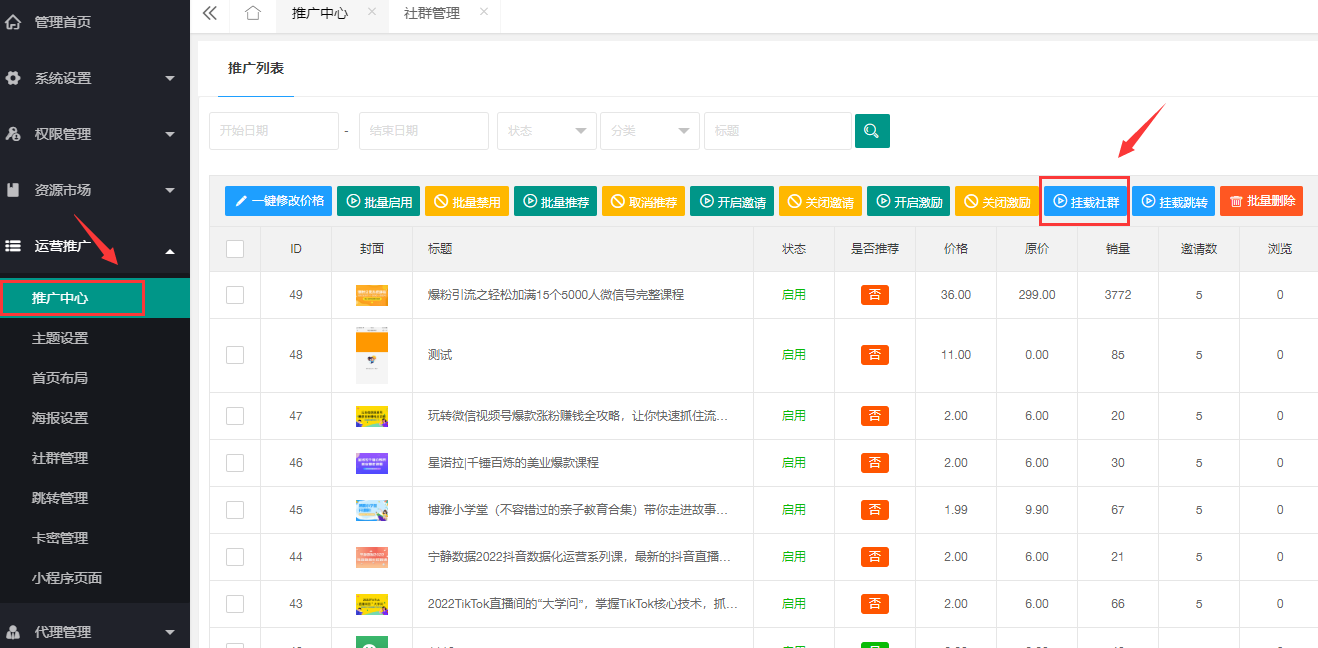This screenshot has height=648, width=1318.
Task: Toggle 是否推荐 badge for row 47
Action: coord(874,416)
